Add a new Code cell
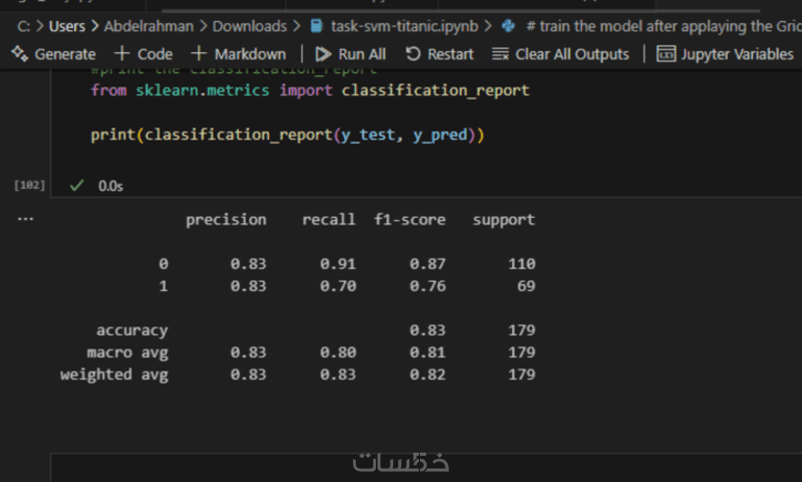Viewport: 802px width, 482px height. point(143,54)
